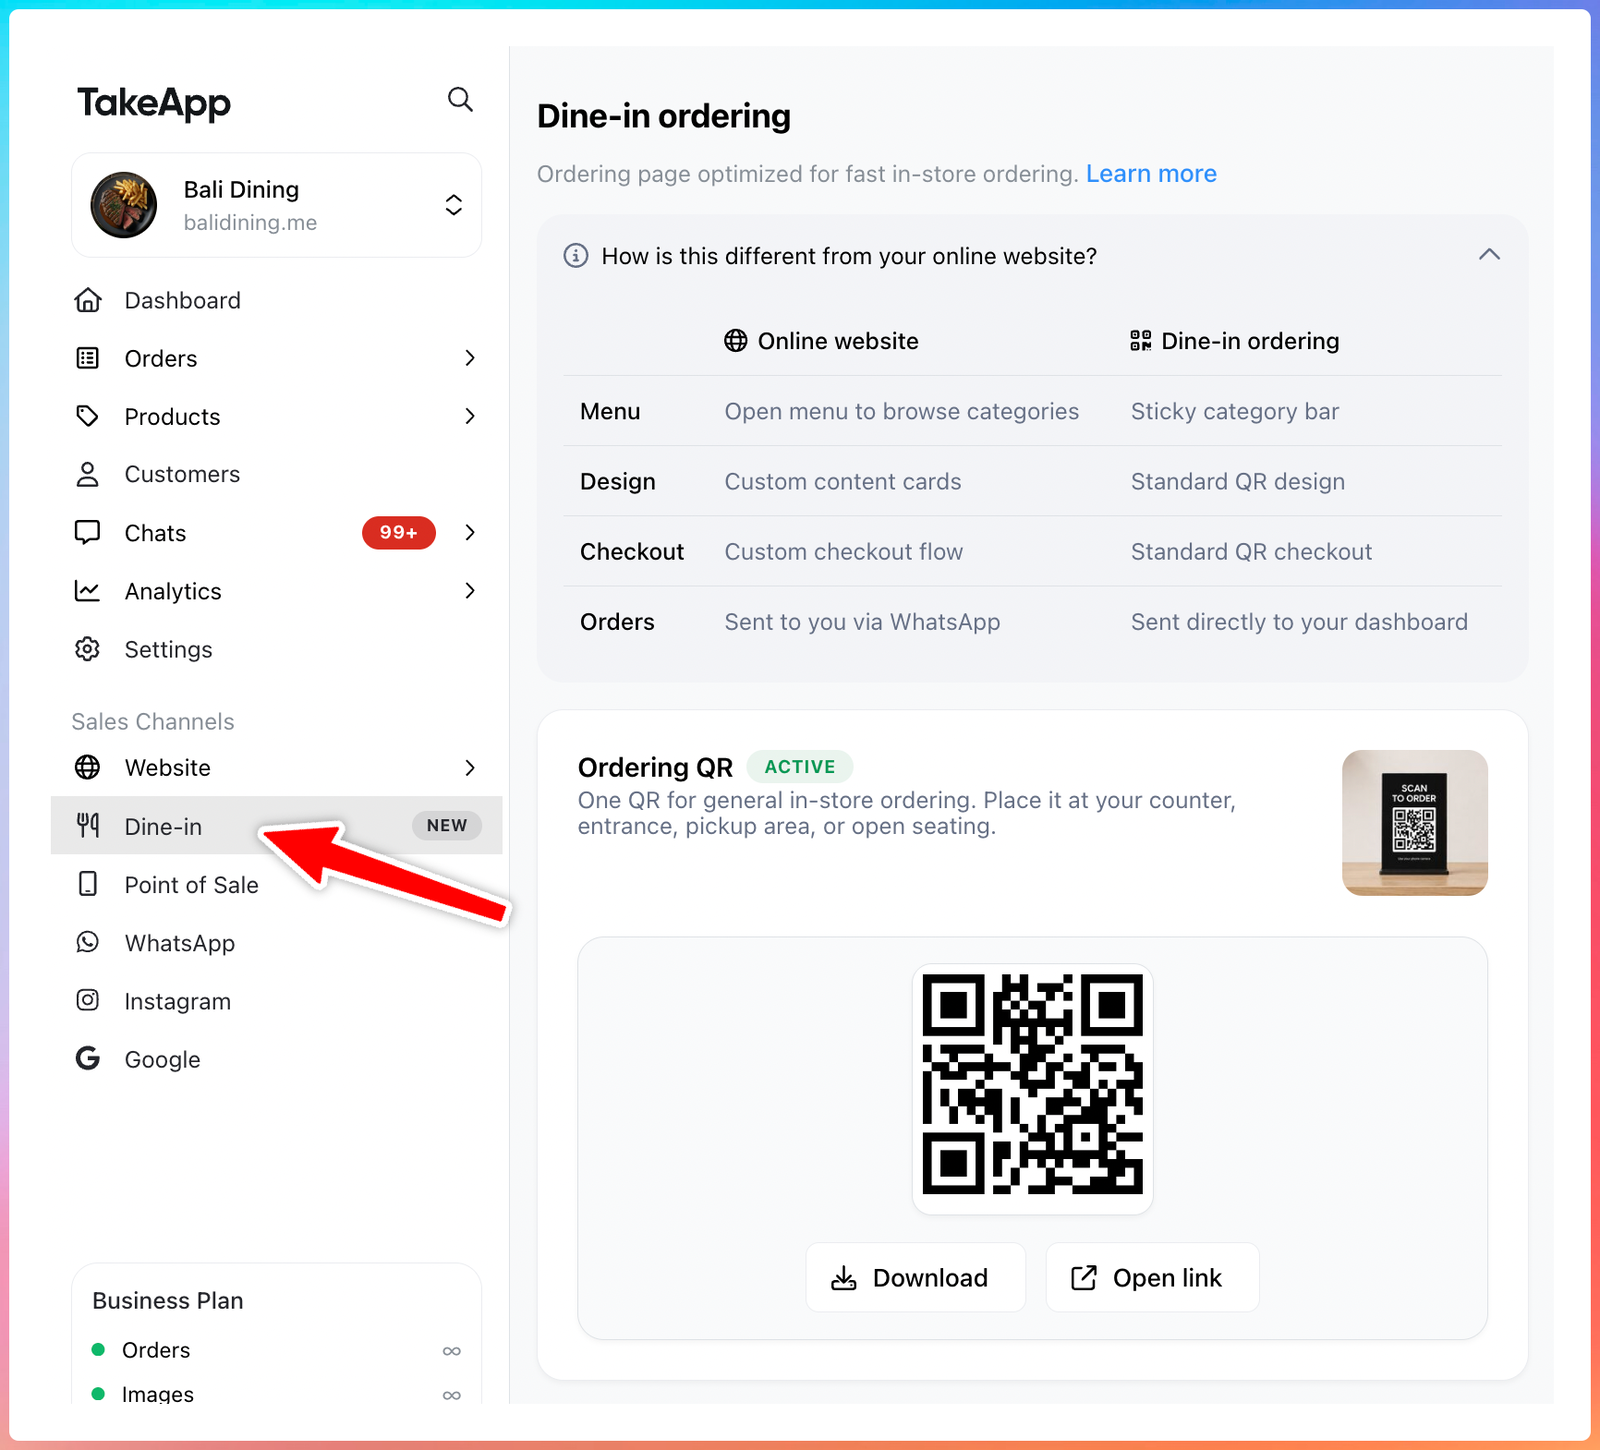Click the NEW badge on Dine-in
The width and height of the screenshot is (1600, 1450).
click(x=447, y=825)
